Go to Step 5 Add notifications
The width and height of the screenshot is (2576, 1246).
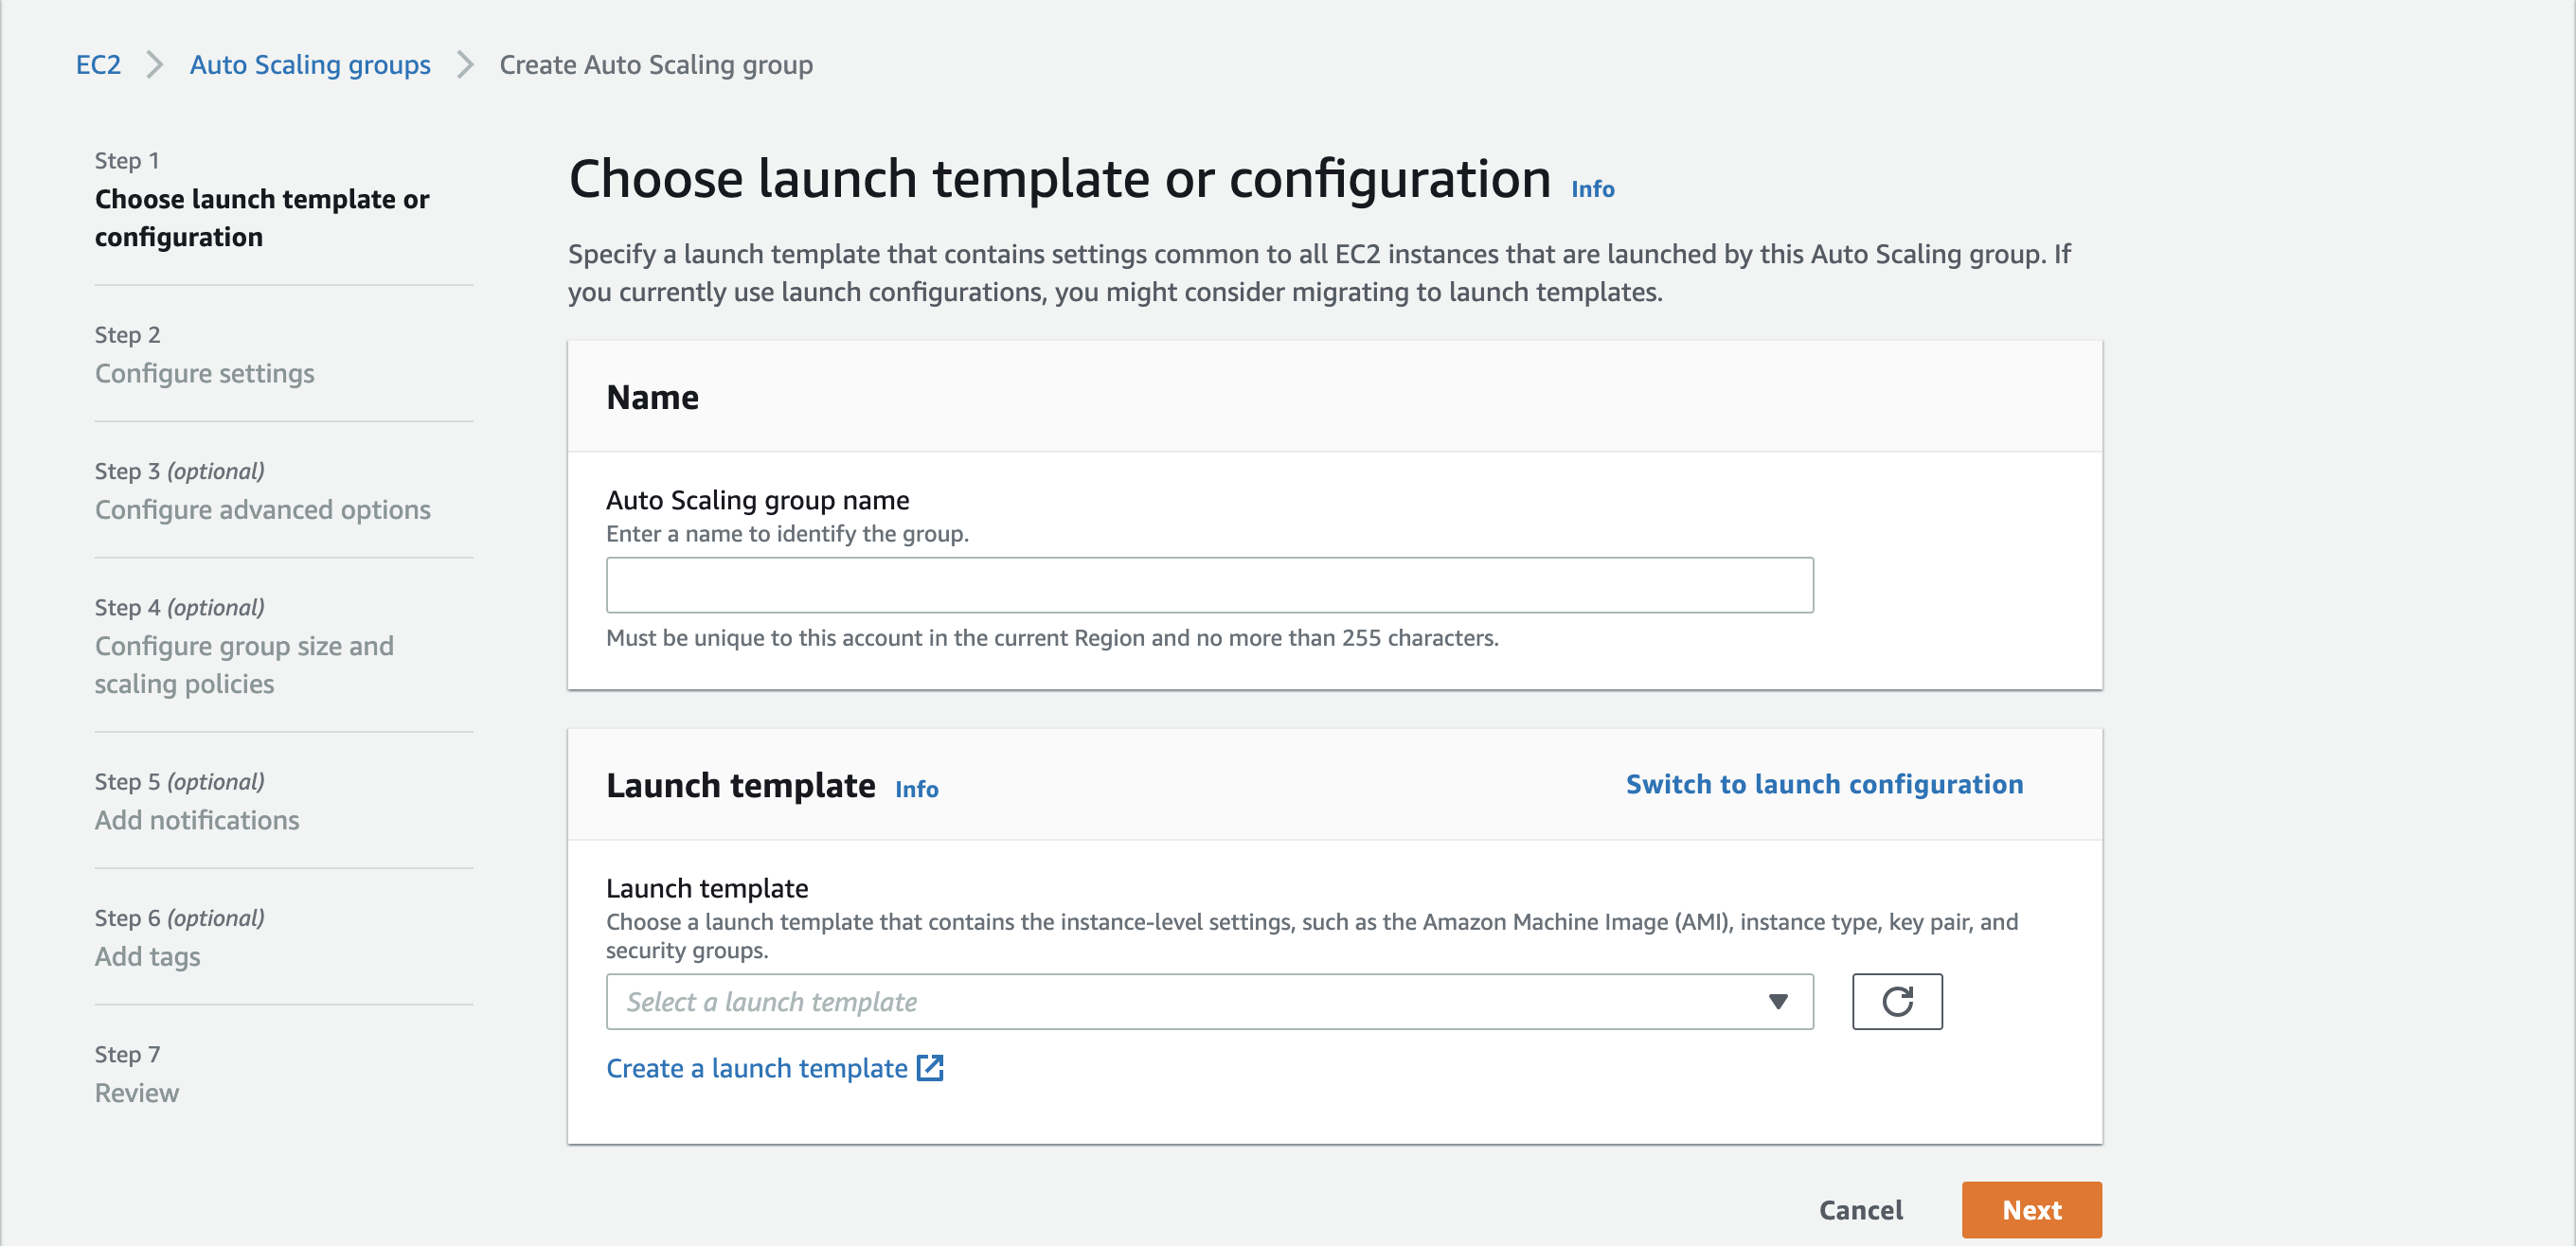point(197,820)
